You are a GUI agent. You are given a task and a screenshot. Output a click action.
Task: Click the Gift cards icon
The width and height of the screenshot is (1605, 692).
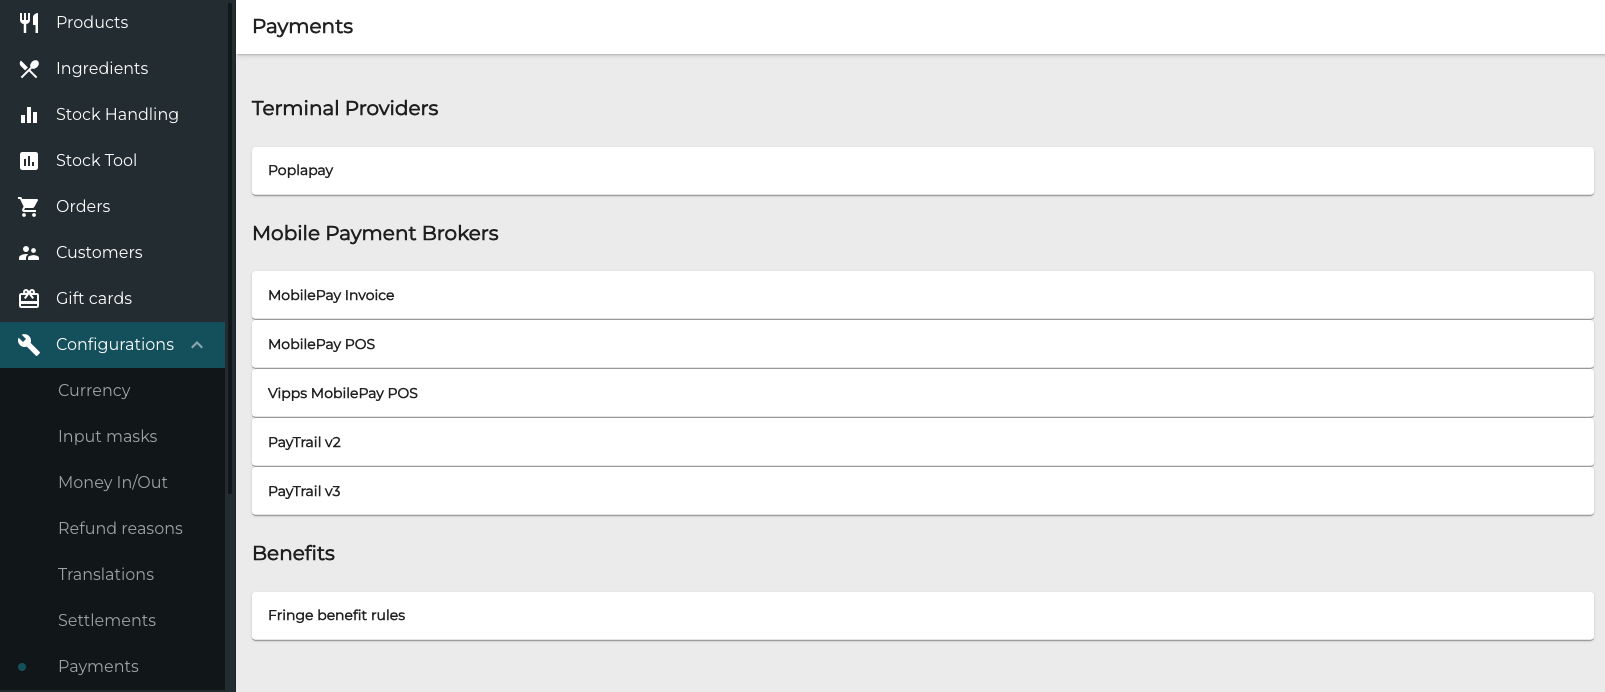[x=29, y=298]
